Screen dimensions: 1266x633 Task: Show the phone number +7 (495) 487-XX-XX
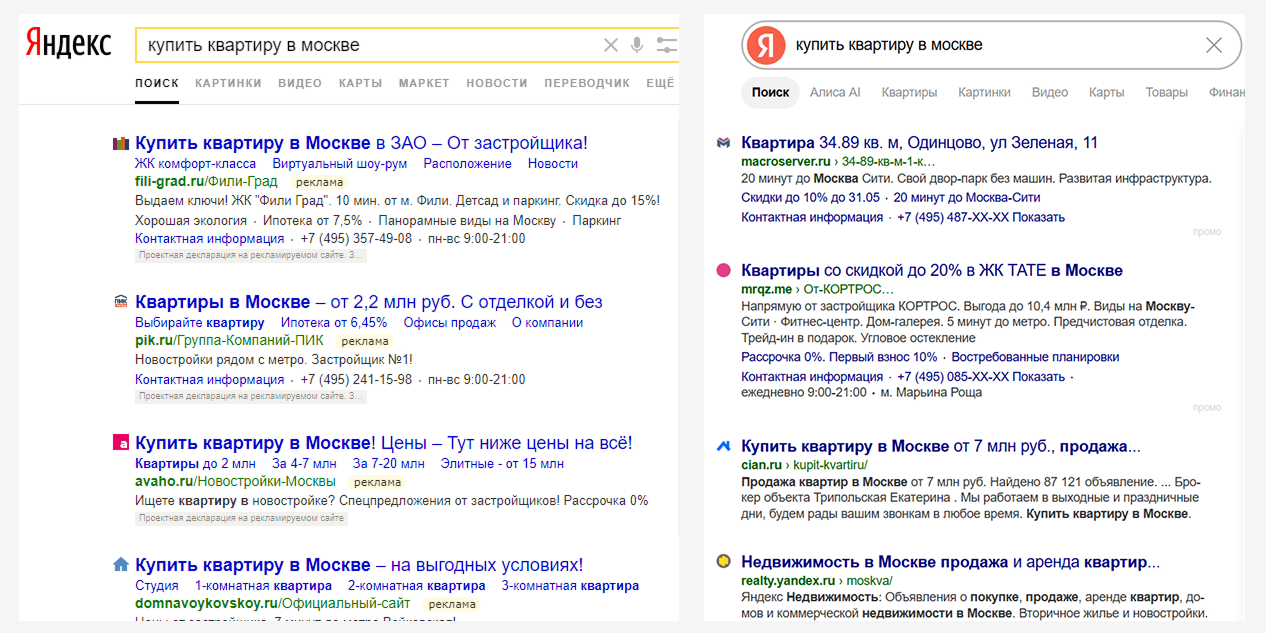point(981,217)
